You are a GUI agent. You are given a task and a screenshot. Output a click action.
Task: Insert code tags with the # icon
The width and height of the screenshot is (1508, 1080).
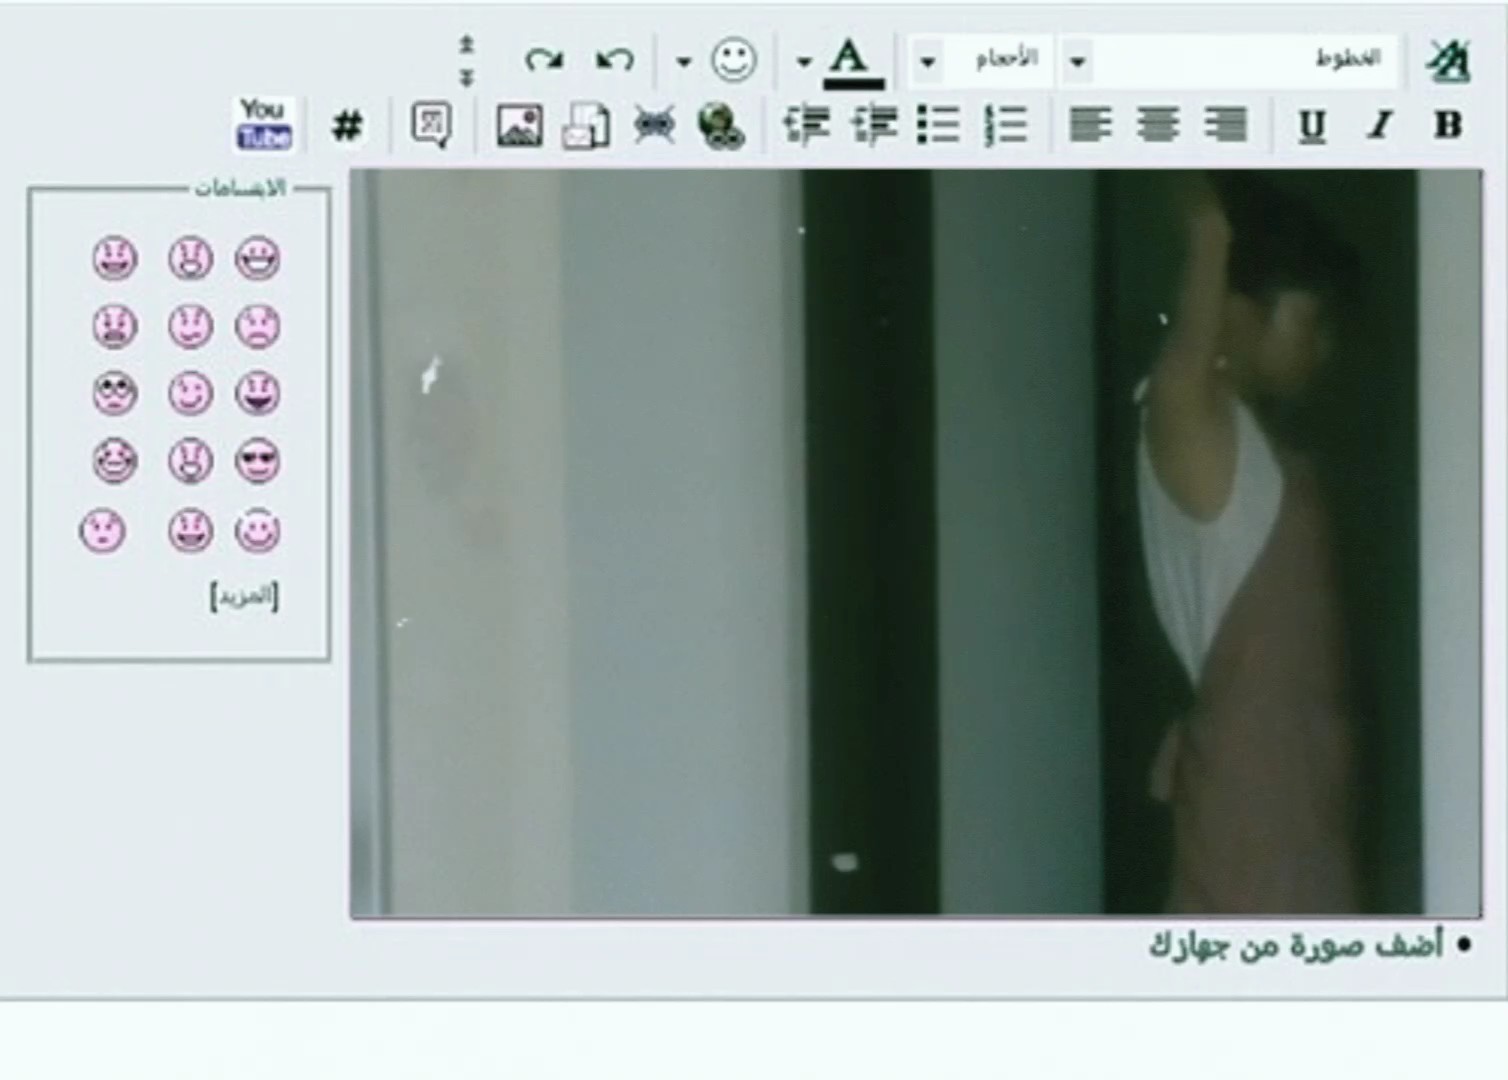click(x=347, y=126)
